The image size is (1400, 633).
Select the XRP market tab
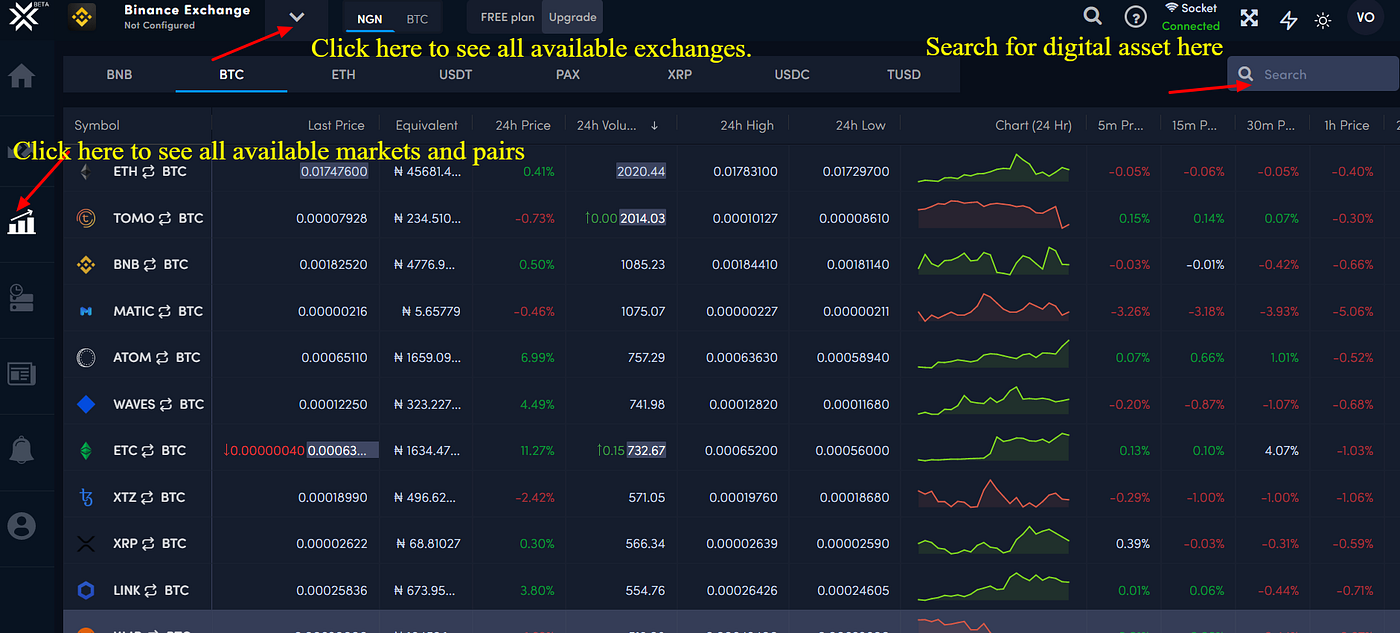[x=679, y=75]
